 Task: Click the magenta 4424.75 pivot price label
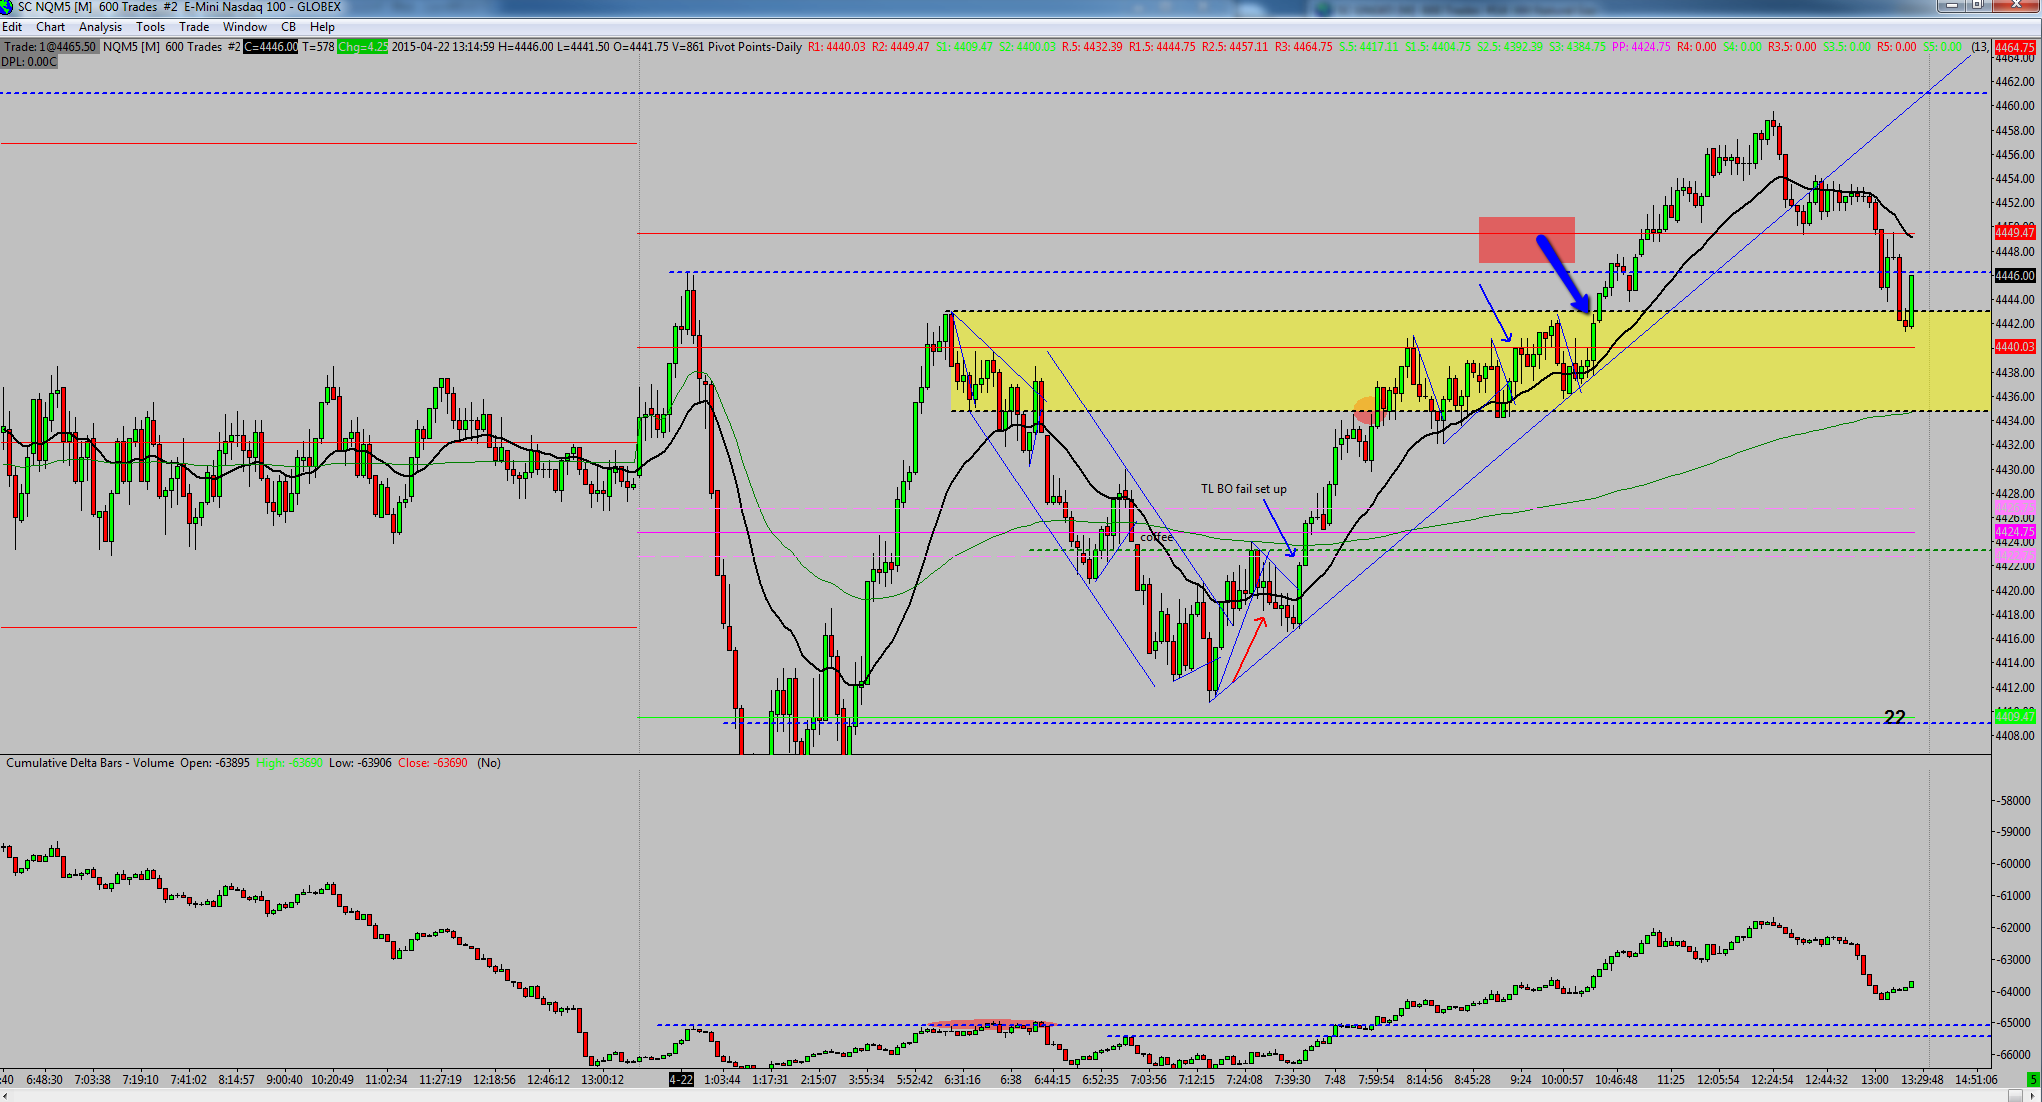point(2014,532)
